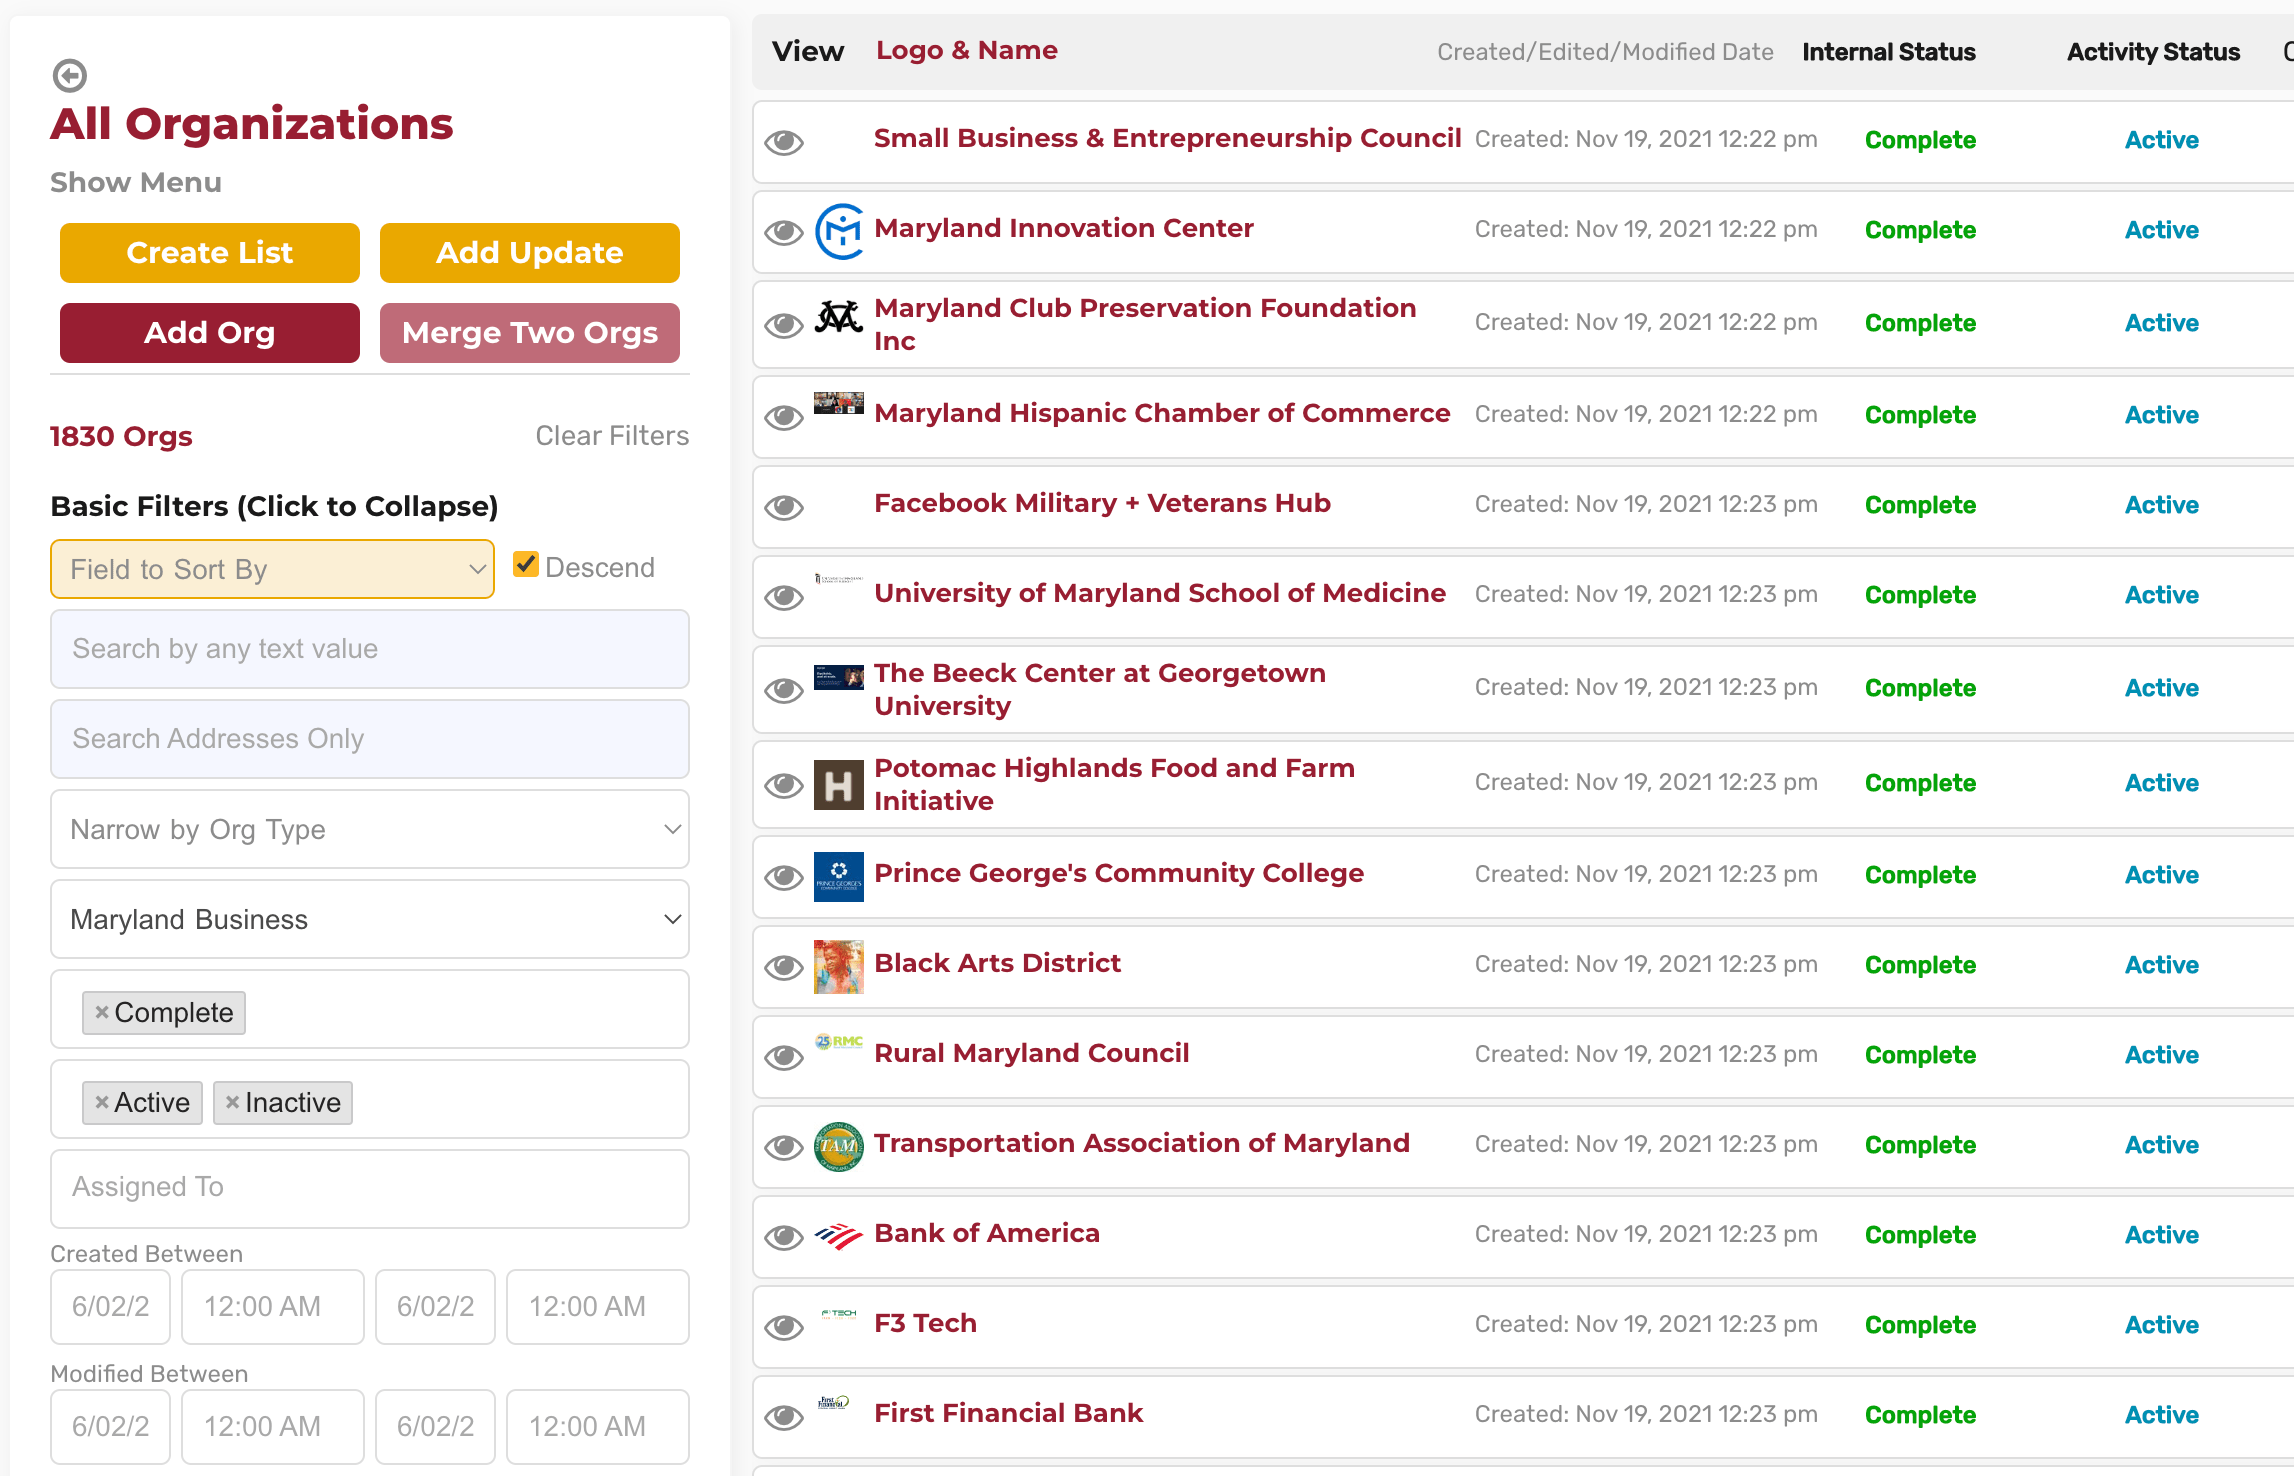Screen dimensions: 2294x1476
Task: Click Add Org button
Action: tap(210, 333)
